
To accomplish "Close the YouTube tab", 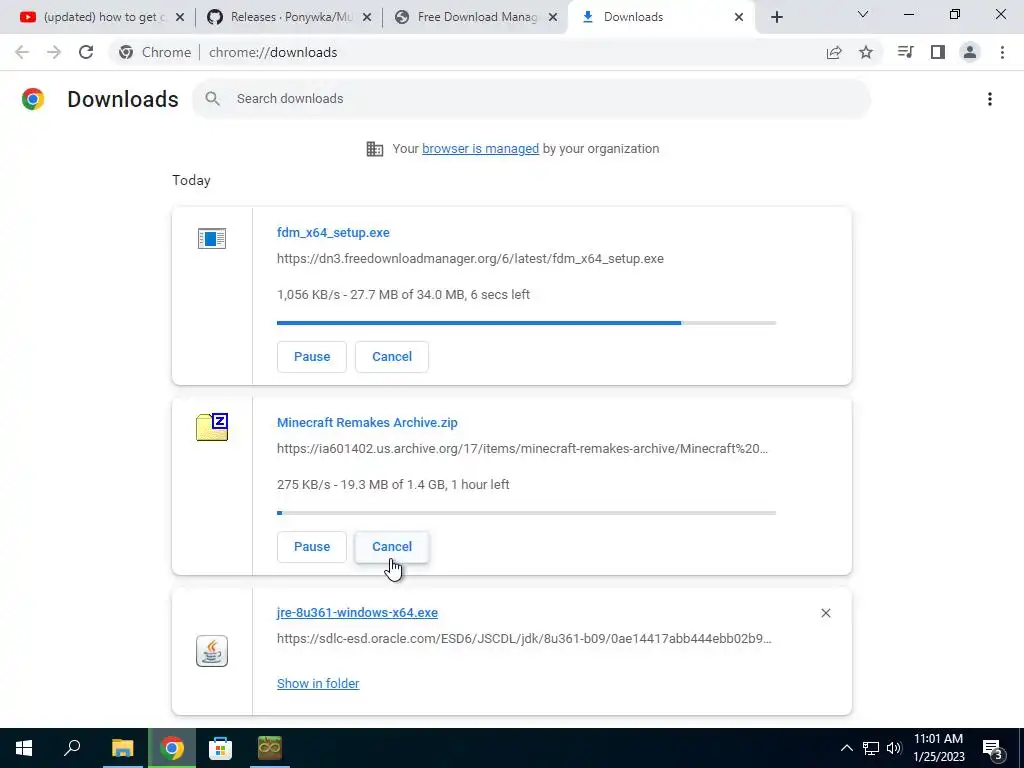I will point(180,17).
